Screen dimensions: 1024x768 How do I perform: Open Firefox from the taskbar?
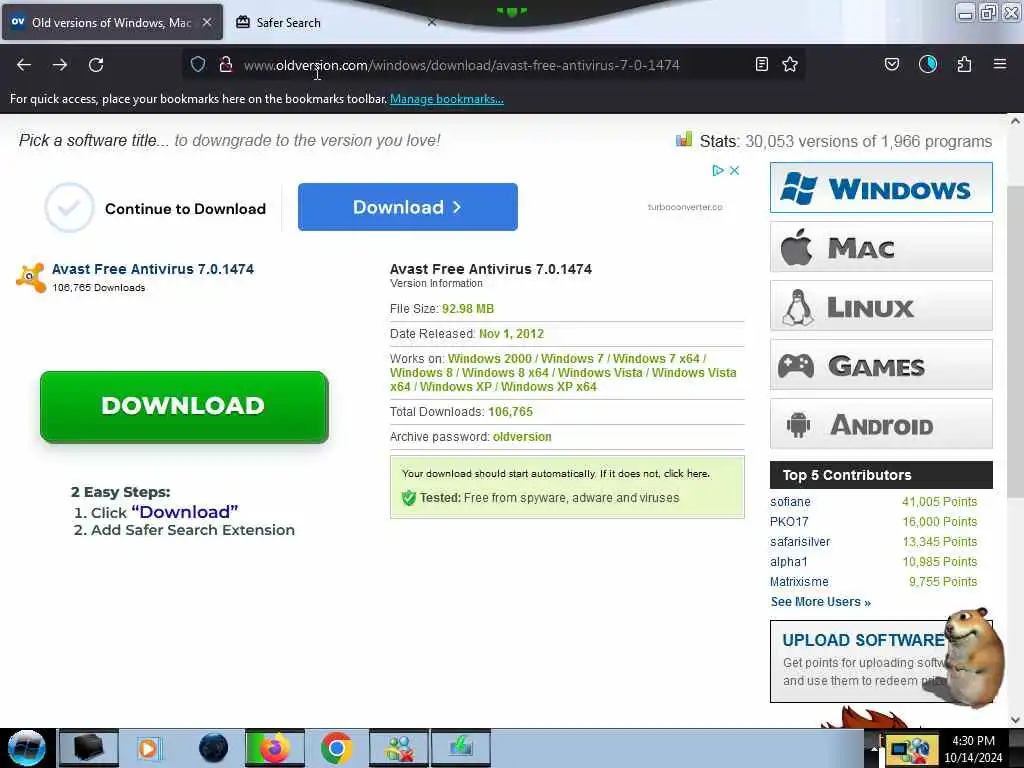tap(275, 748)
